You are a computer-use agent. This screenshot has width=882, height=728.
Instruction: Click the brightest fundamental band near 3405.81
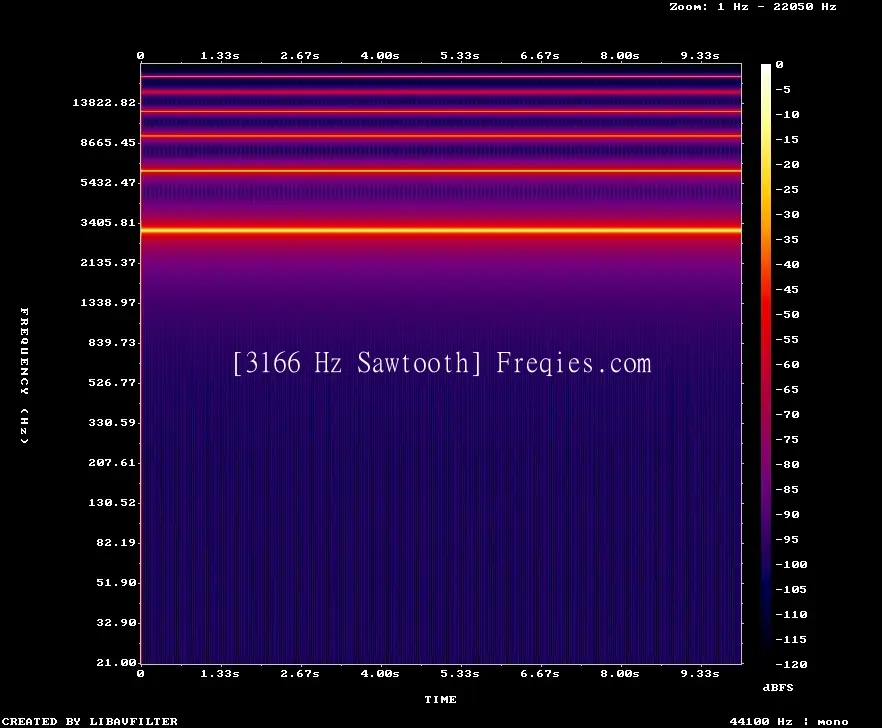(x=441, y=230)
